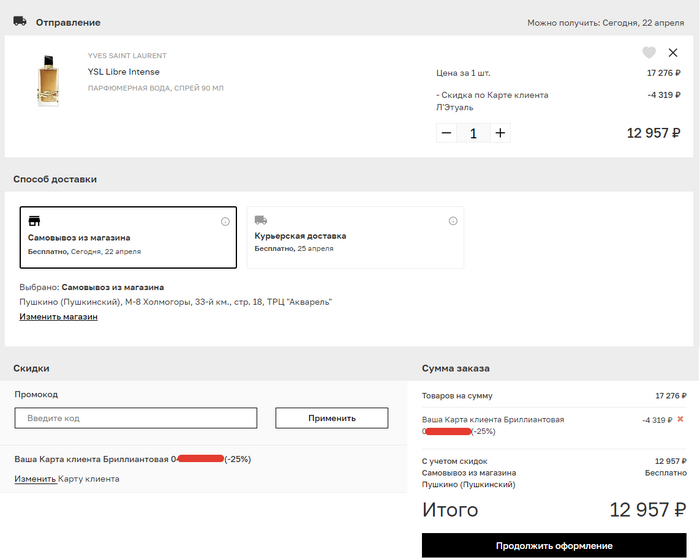Screen dimensions: 700x560
Task: Select the store pickup delivery option
Action: [128, 237]
